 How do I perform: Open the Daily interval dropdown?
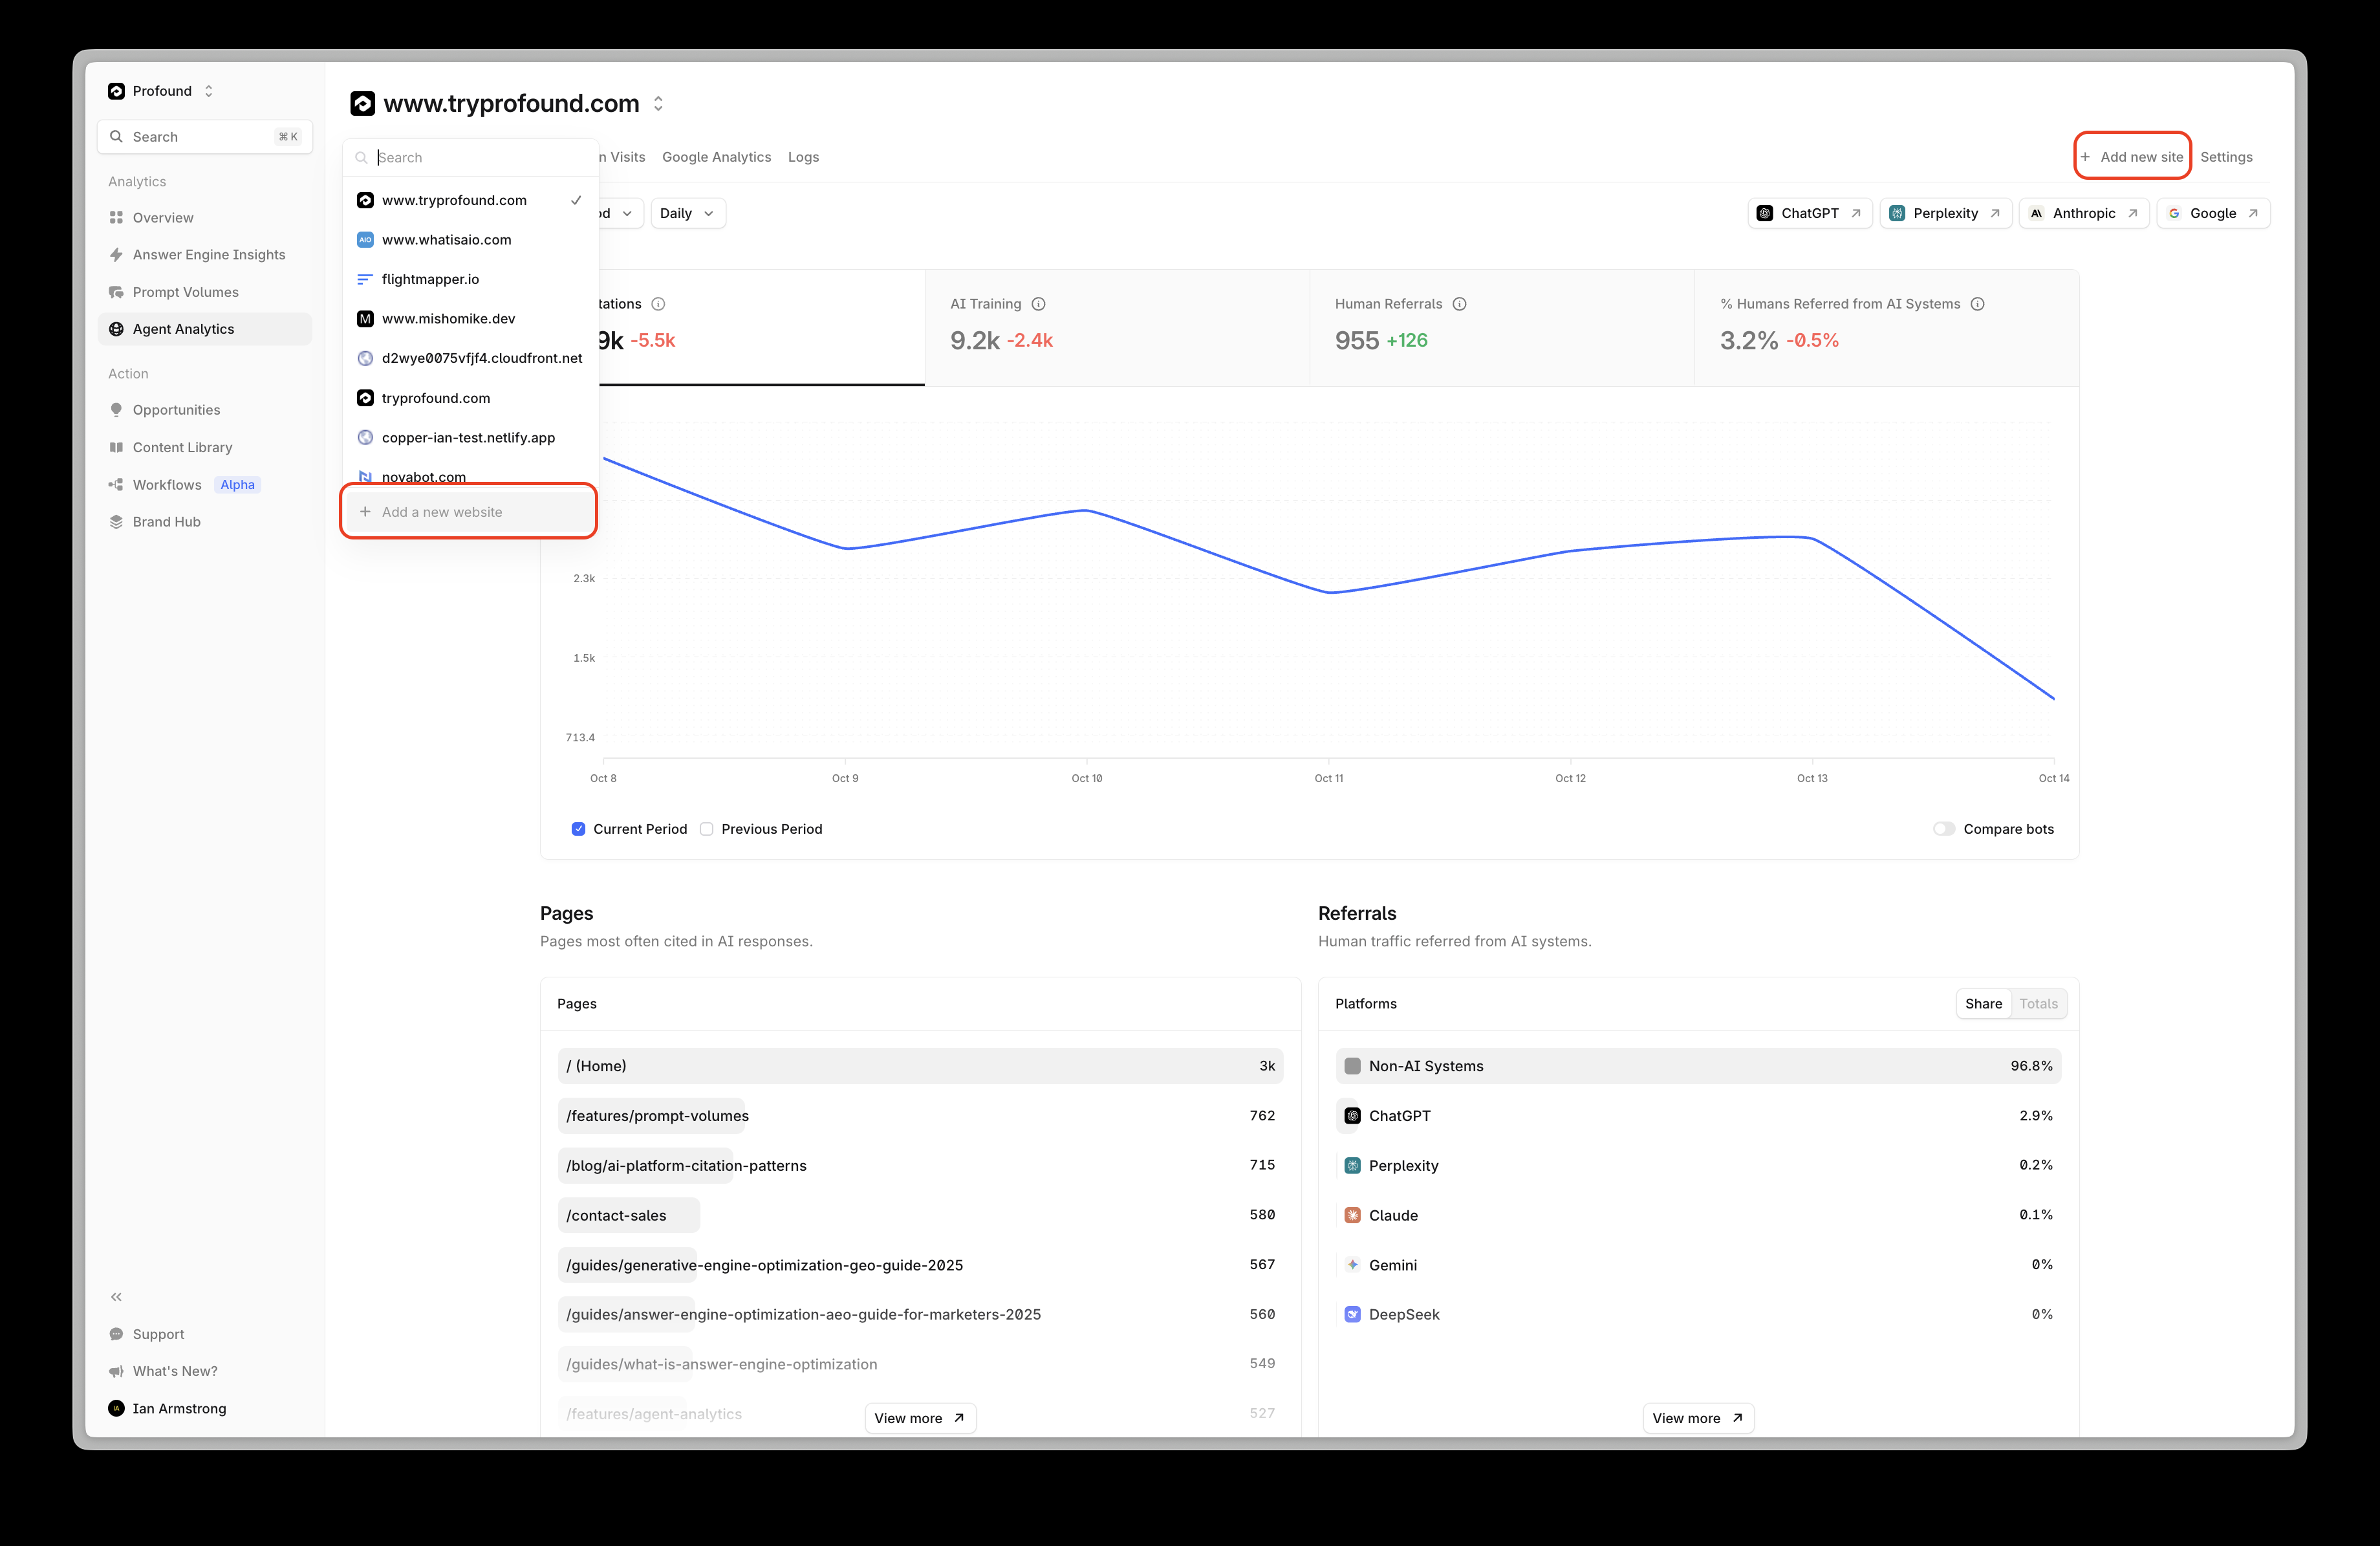tap(687, 213)
